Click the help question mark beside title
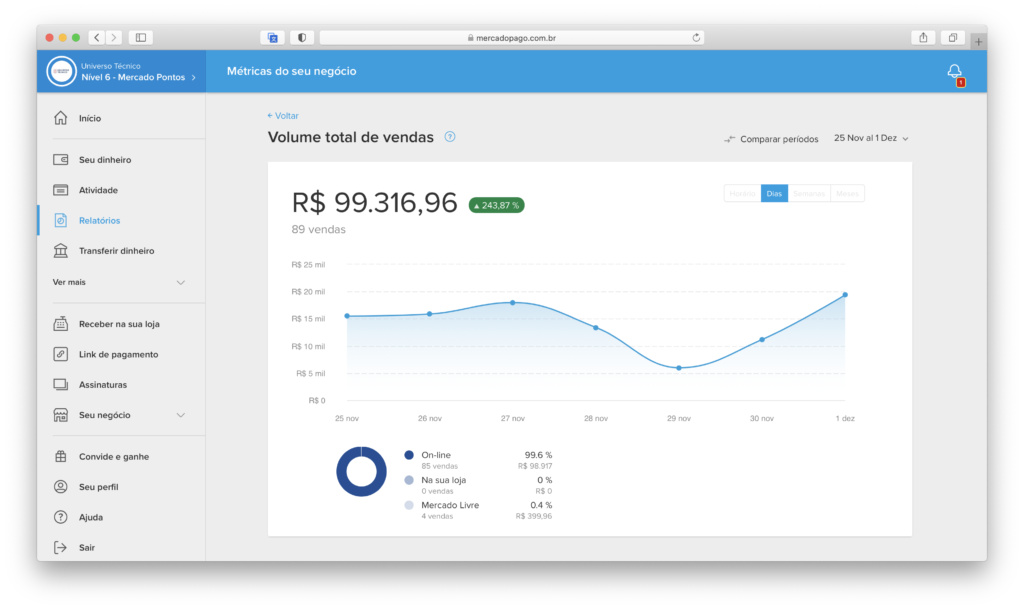Viewport: 1024px width, 610px height. [x=450, y=137]
